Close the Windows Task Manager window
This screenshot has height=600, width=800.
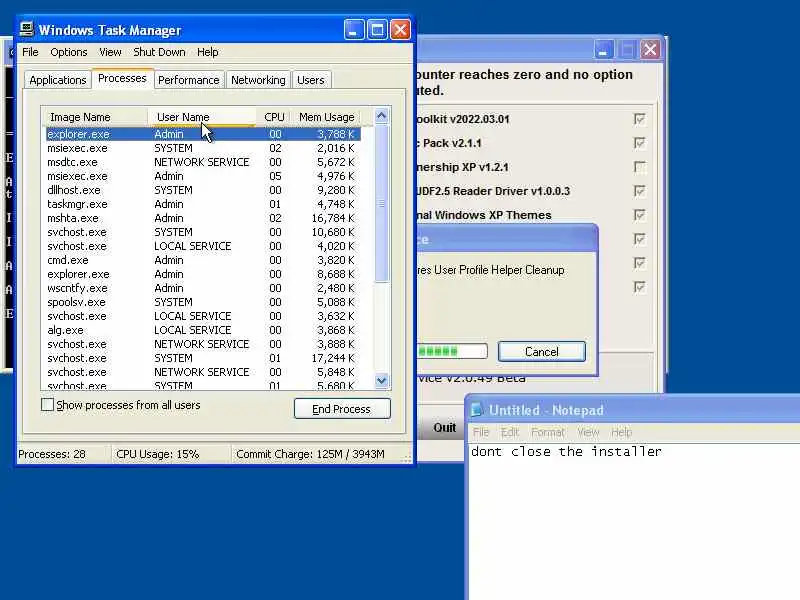[x=401, y=30]
